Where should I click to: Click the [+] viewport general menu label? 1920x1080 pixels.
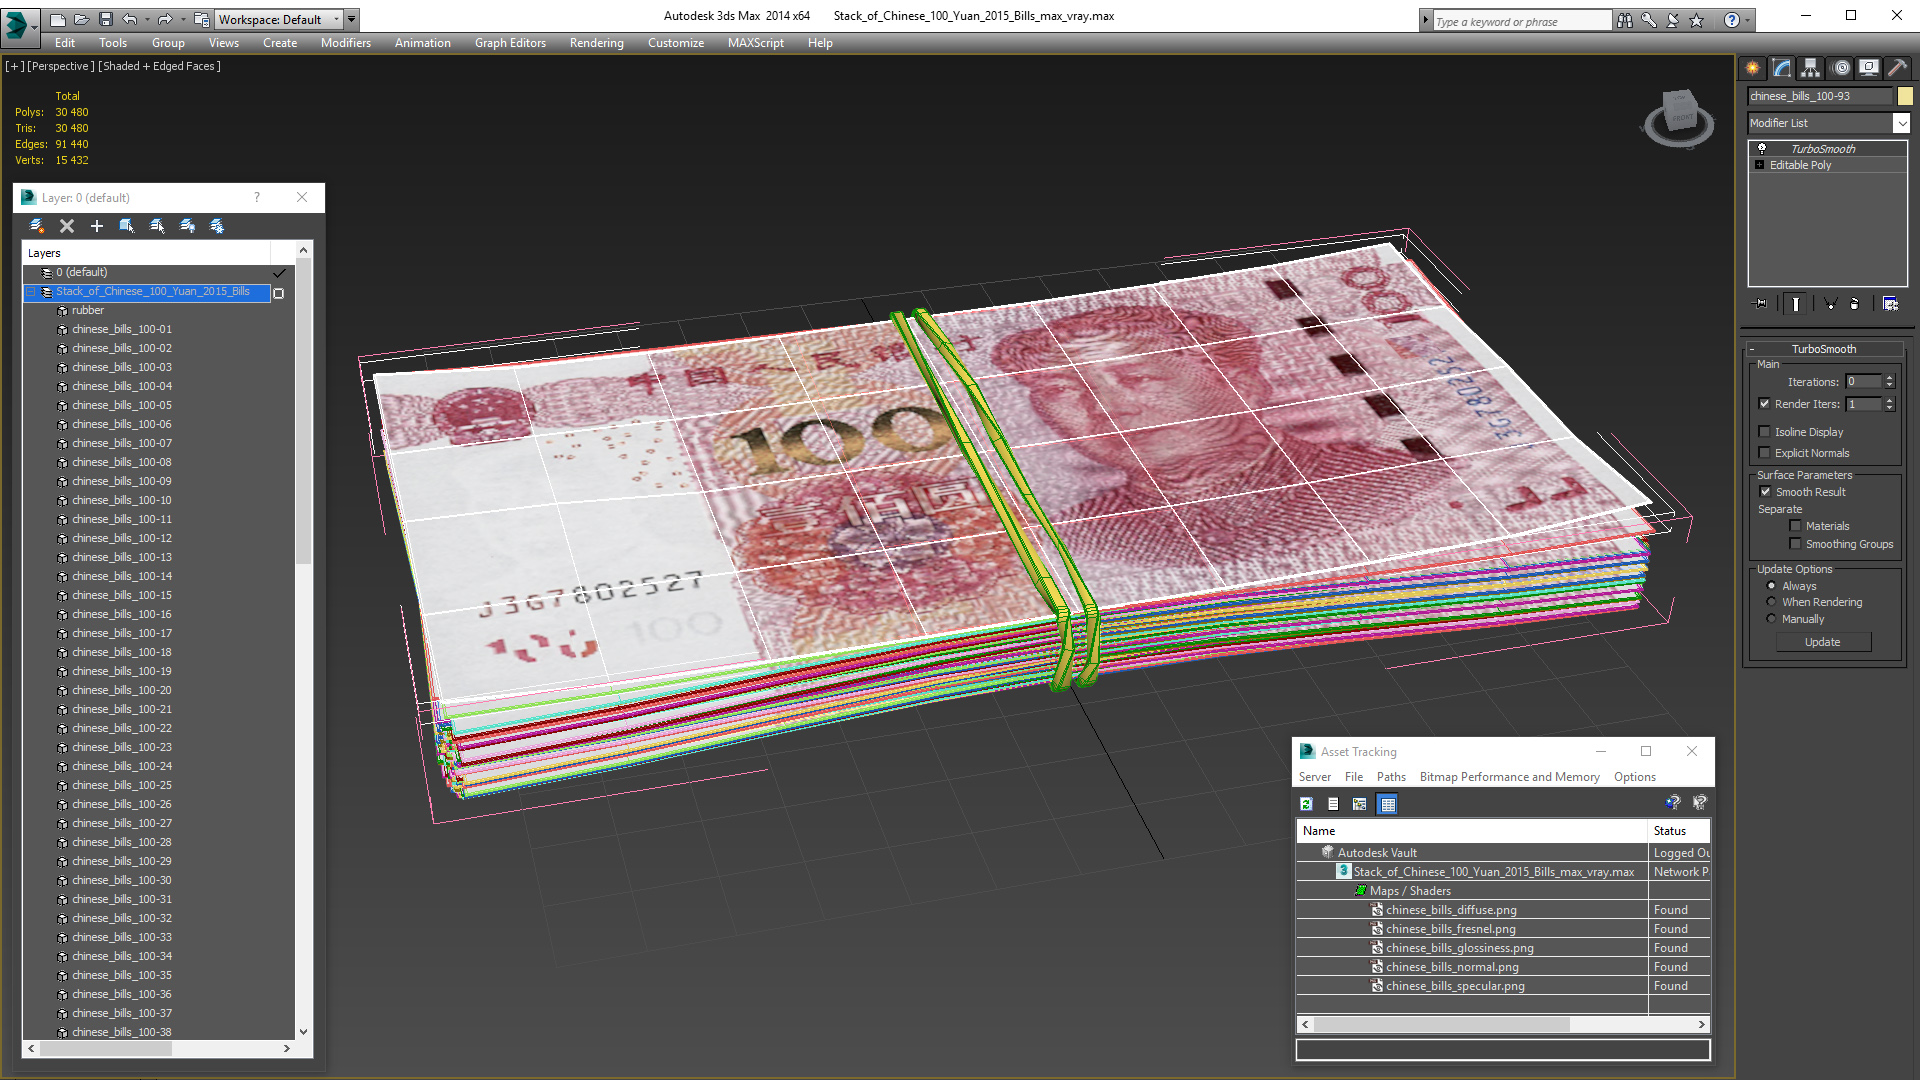(x=14, y=66)
